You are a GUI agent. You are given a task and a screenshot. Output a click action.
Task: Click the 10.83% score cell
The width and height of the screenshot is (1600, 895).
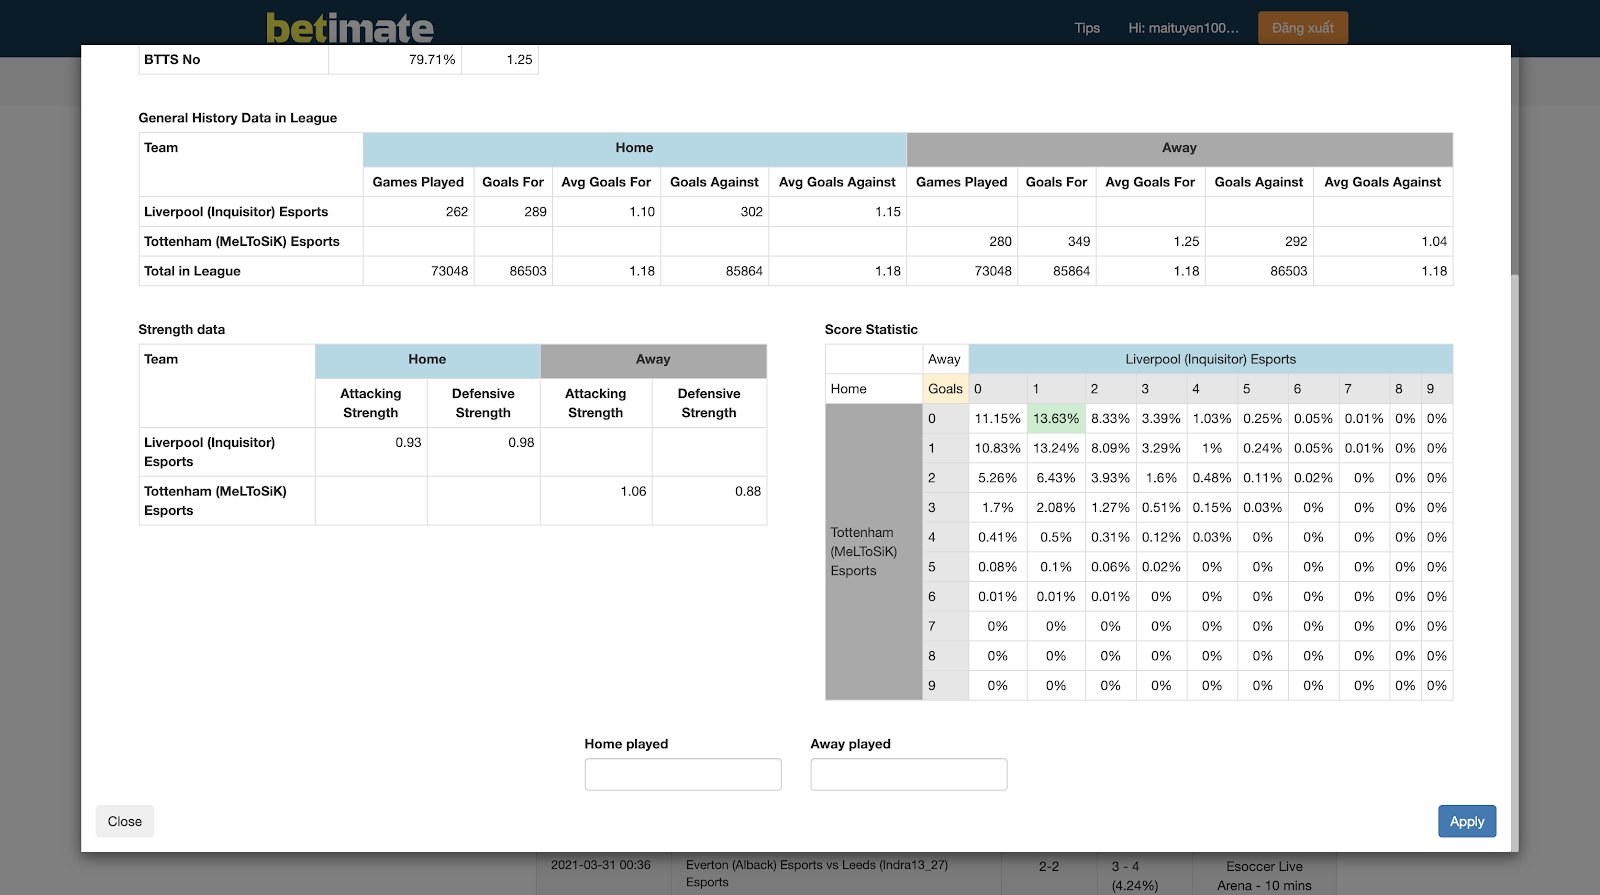(998, 448)
